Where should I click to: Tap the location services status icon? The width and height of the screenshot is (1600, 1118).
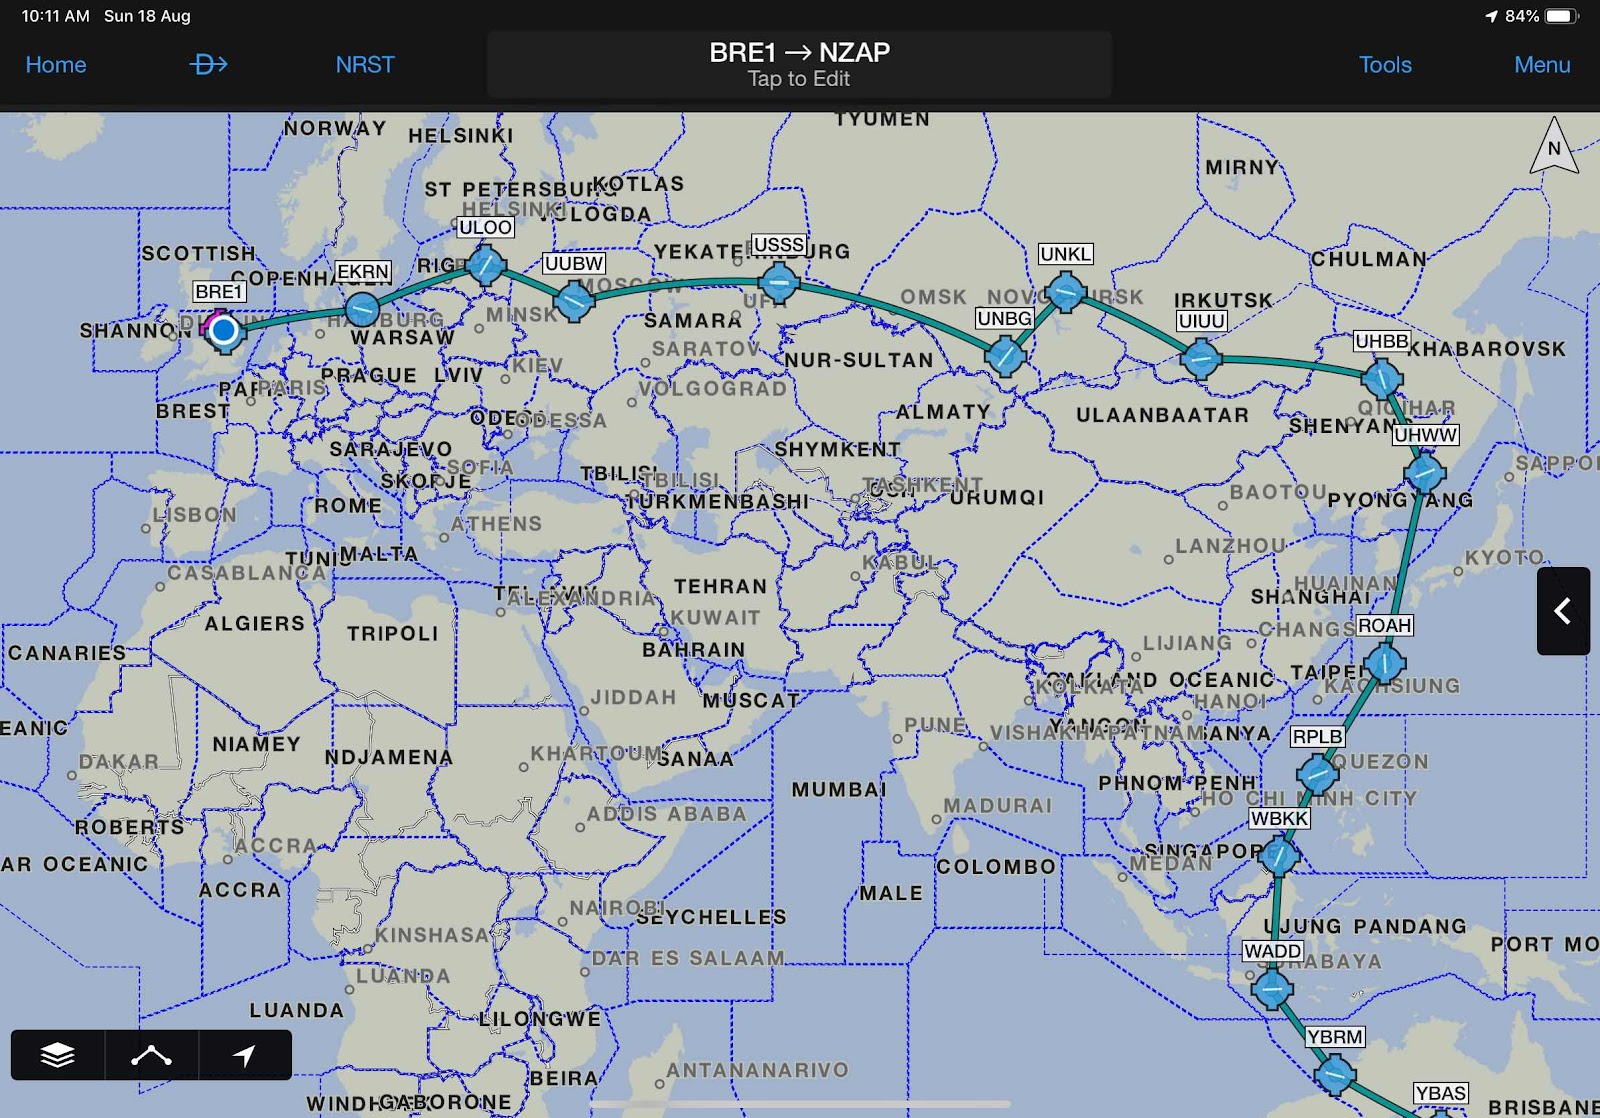(1491, 16)
